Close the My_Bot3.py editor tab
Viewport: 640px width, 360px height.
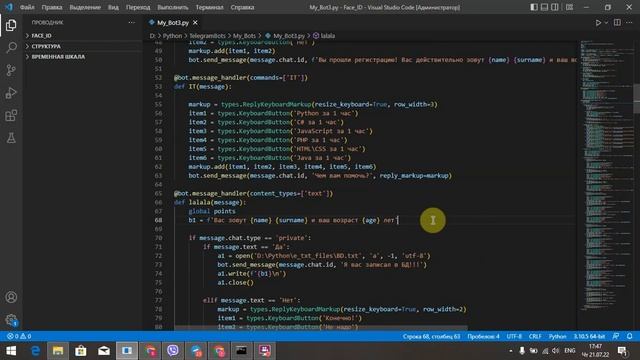click(195, 23)
